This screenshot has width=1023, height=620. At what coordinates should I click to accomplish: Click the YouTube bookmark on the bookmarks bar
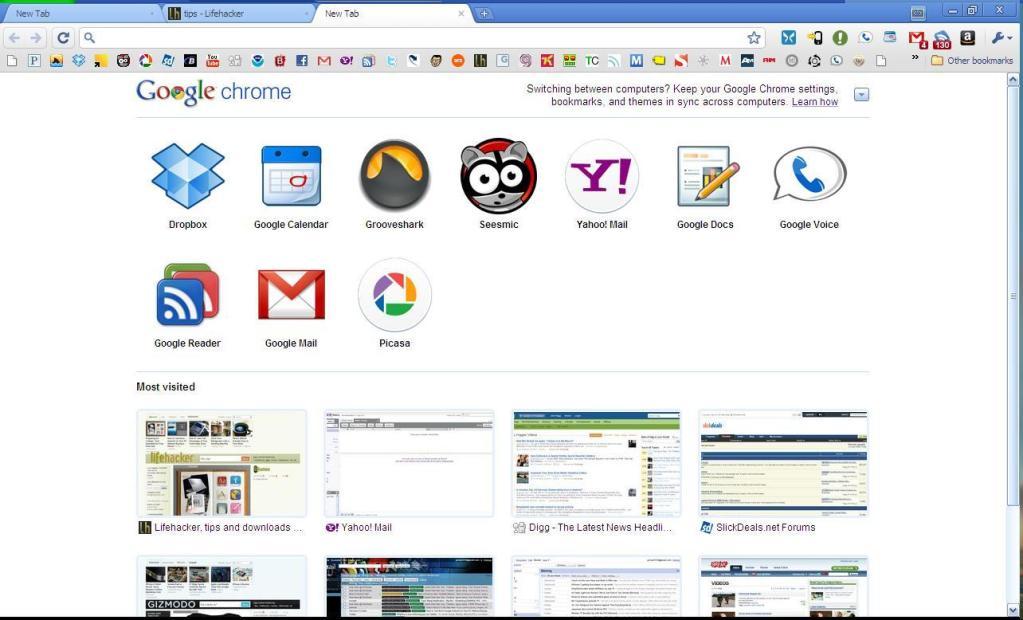215,60
